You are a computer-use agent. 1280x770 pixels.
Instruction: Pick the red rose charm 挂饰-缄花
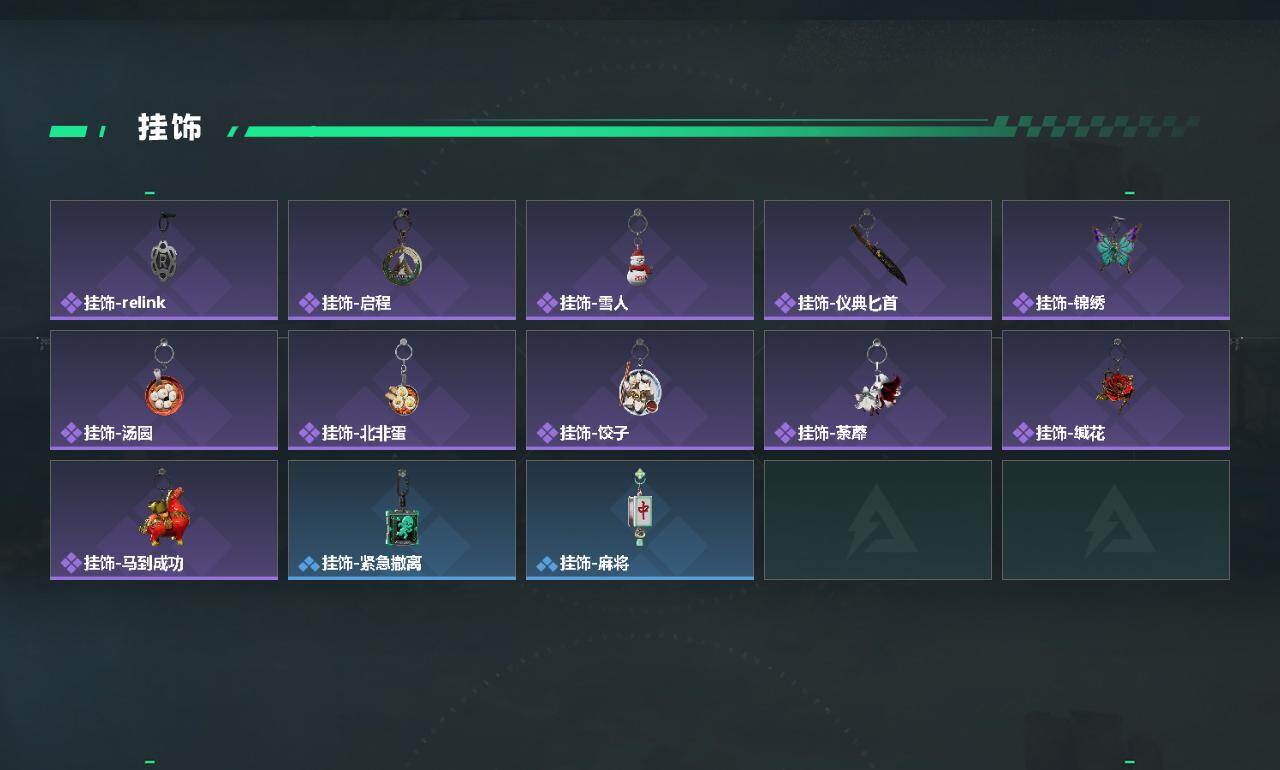1115,380
